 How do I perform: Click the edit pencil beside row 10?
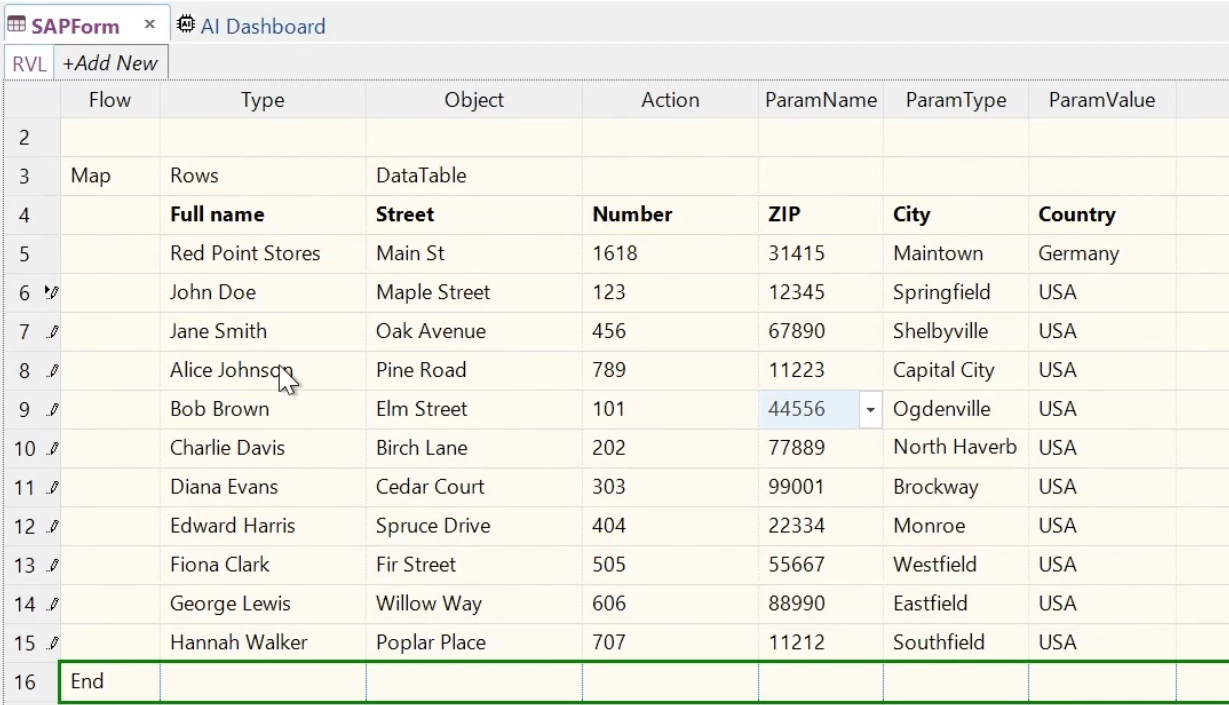click(53, 449)
